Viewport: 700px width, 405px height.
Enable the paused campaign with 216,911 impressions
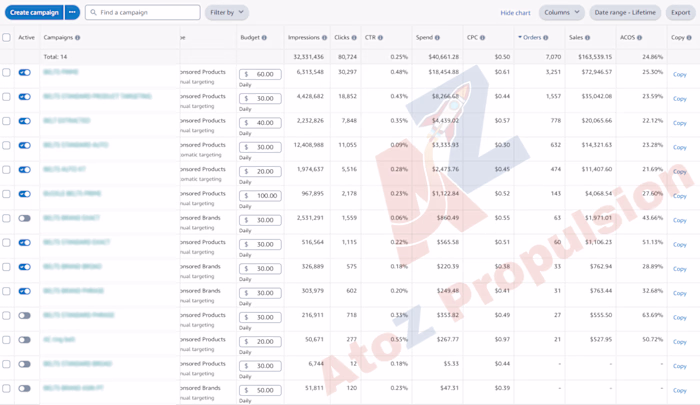click(x=25, y=316)
